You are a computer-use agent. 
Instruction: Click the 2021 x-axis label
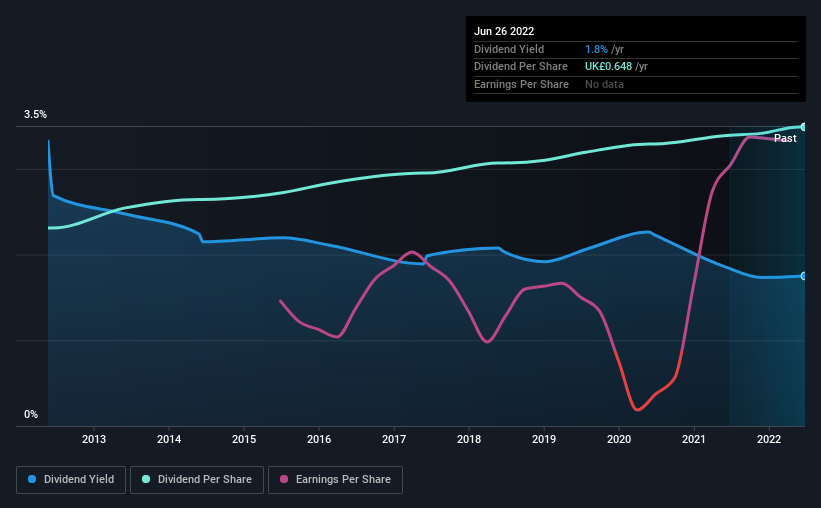(x=694, y=439)
